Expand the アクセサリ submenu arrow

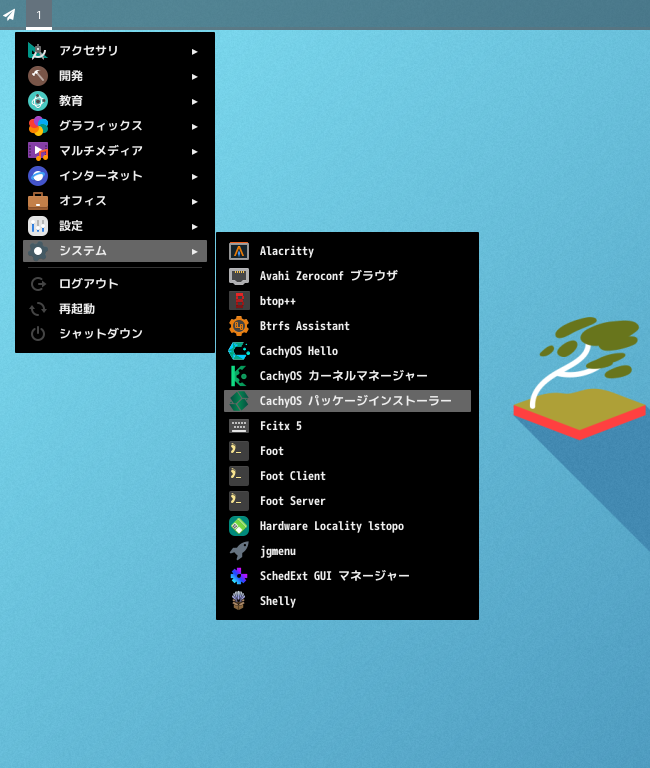(x=194, y=51)
